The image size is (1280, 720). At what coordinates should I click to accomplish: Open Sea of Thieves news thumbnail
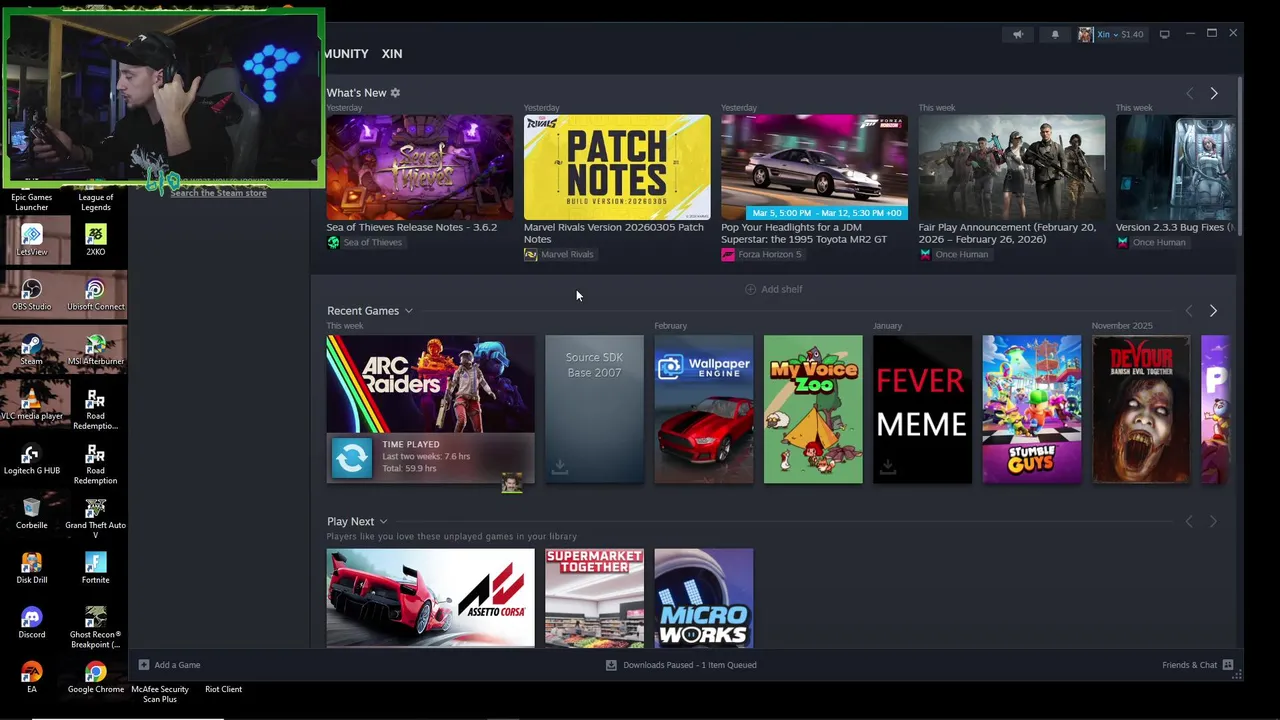click(x=419, y=167)
